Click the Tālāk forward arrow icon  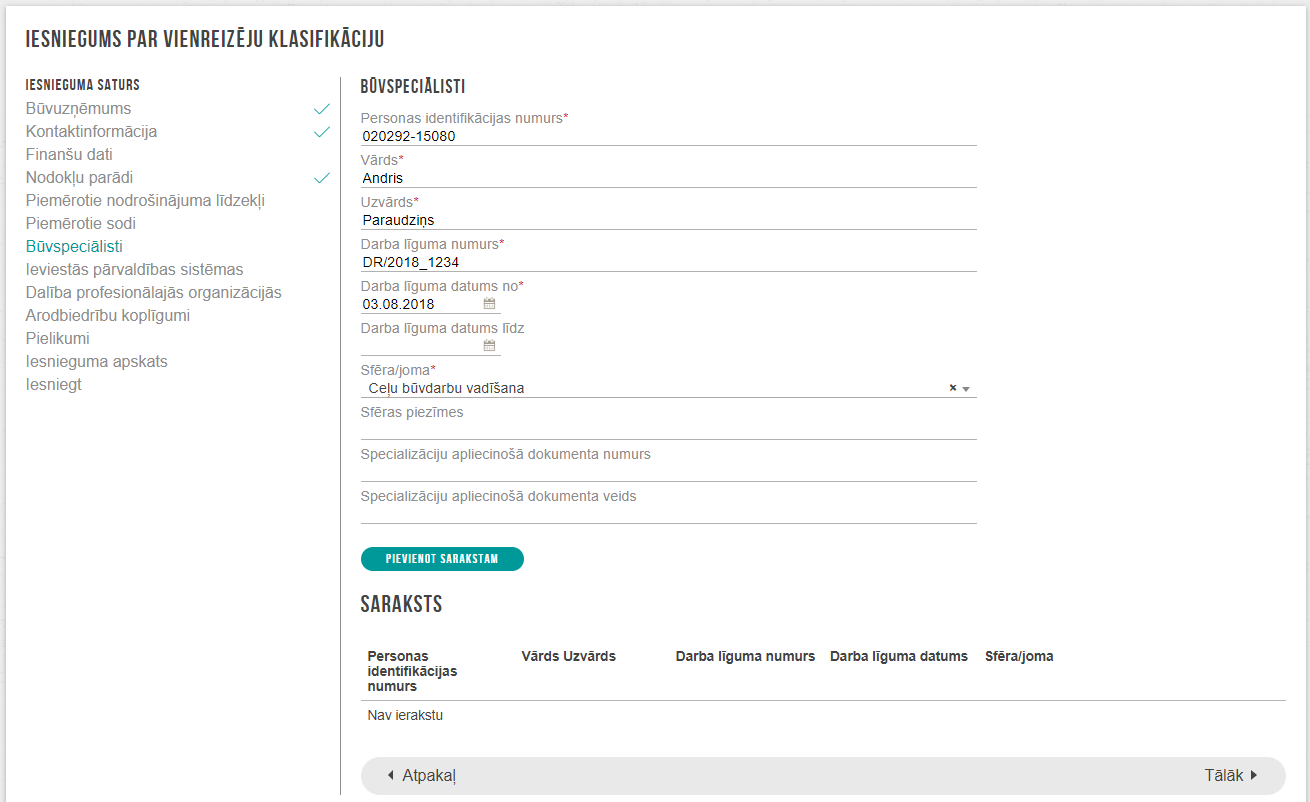point(1254,775)
